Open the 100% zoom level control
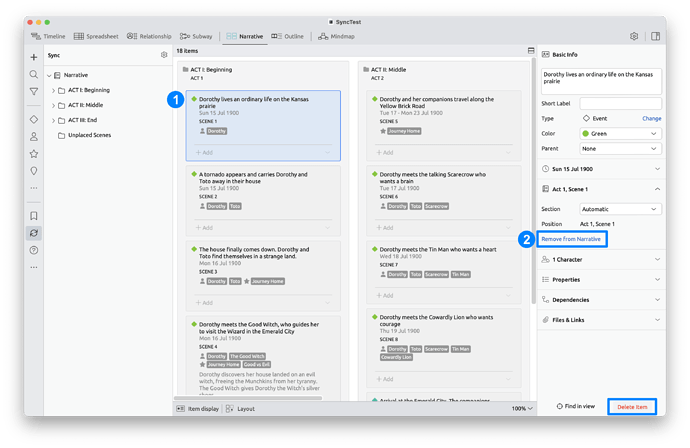This screenshot has width=690, height=448. pos(520,408)
